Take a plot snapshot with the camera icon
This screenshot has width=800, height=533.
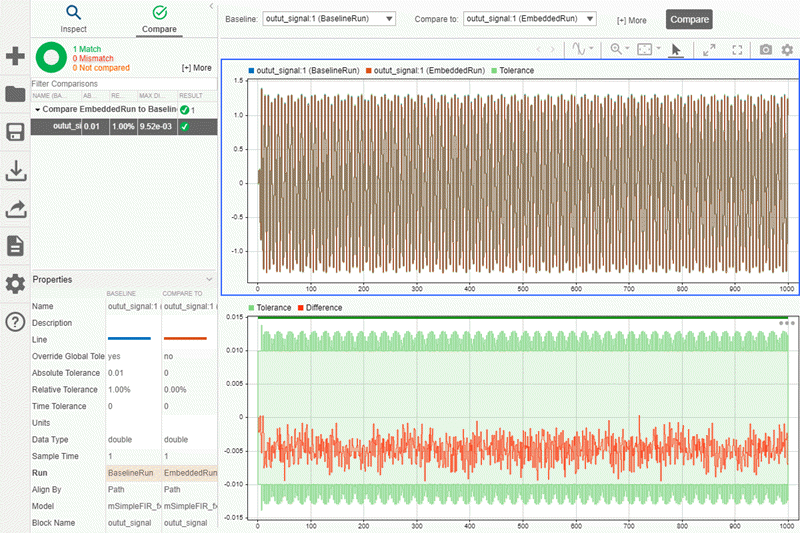(765, 49)
